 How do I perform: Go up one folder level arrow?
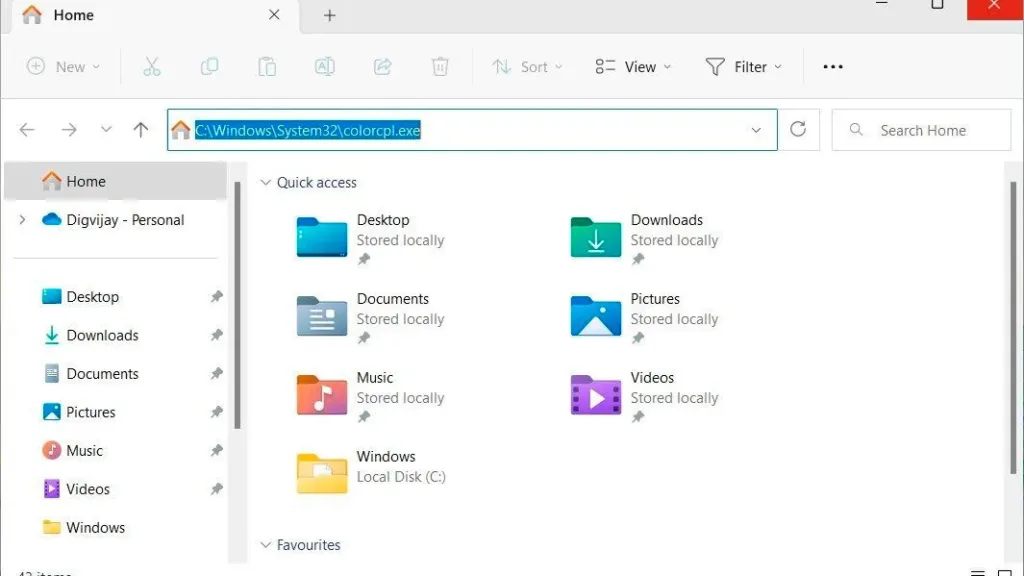click(x=140, y=130)
